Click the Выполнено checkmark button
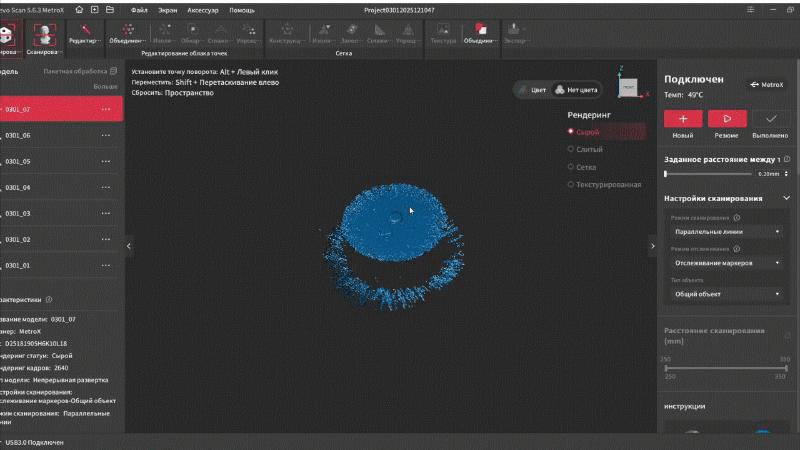This screenshot has height=450, width=800. [x=771, y=118]
